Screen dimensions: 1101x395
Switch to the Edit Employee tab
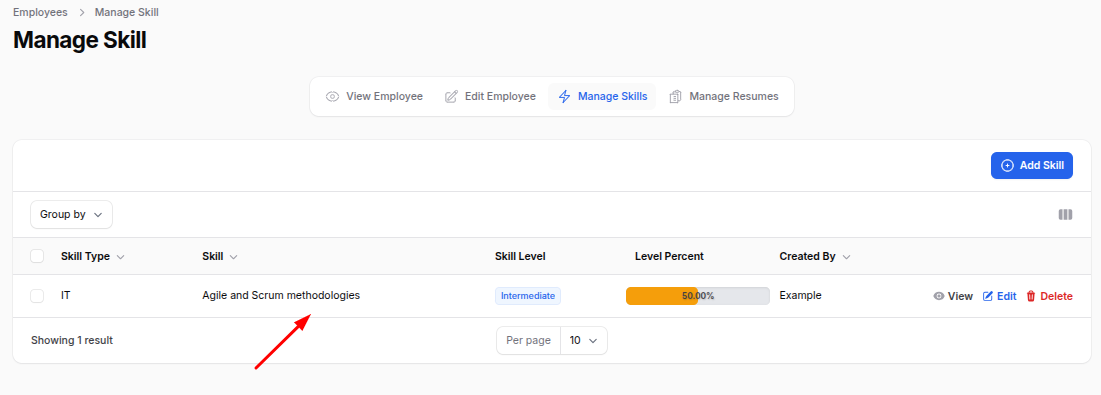(490, 96)
